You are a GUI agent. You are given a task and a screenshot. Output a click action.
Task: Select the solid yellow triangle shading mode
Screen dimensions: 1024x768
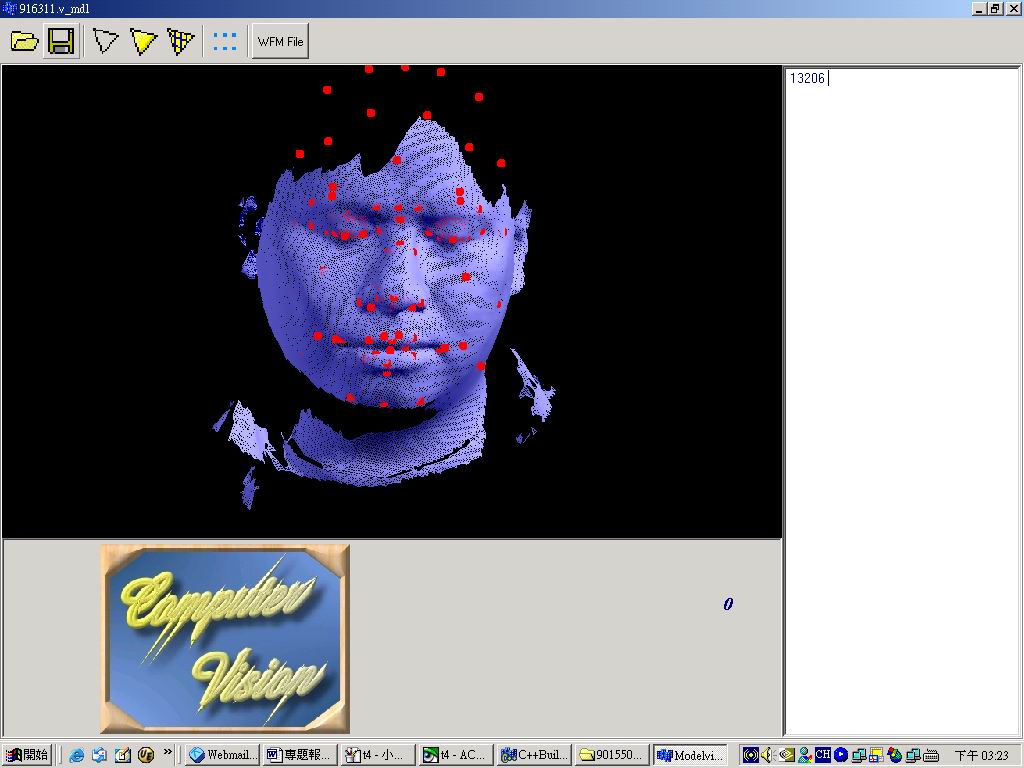144,41
